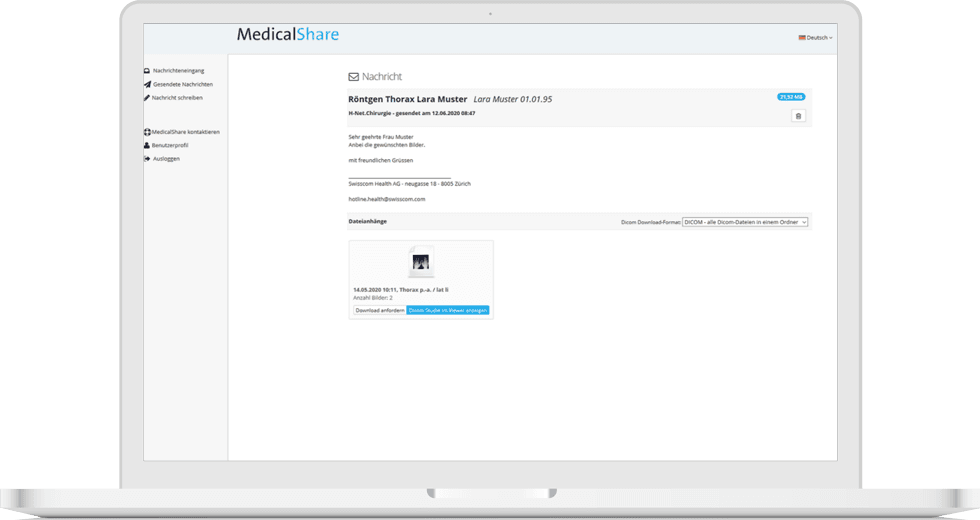This screenshot has height=520, width=980.
Task: Click Sehr geehrte Frau Muster greeting
Action: [x=381, y=137]
